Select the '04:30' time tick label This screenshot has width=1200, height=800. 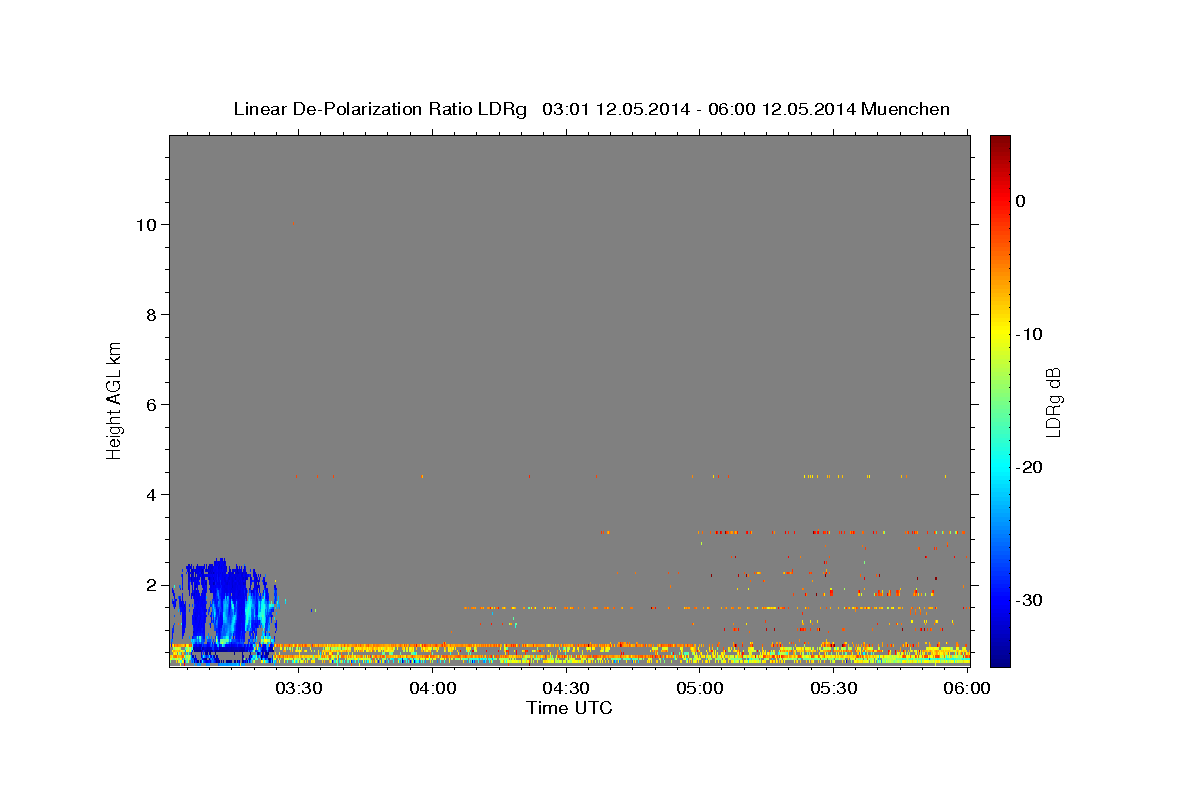coord(566,688)
